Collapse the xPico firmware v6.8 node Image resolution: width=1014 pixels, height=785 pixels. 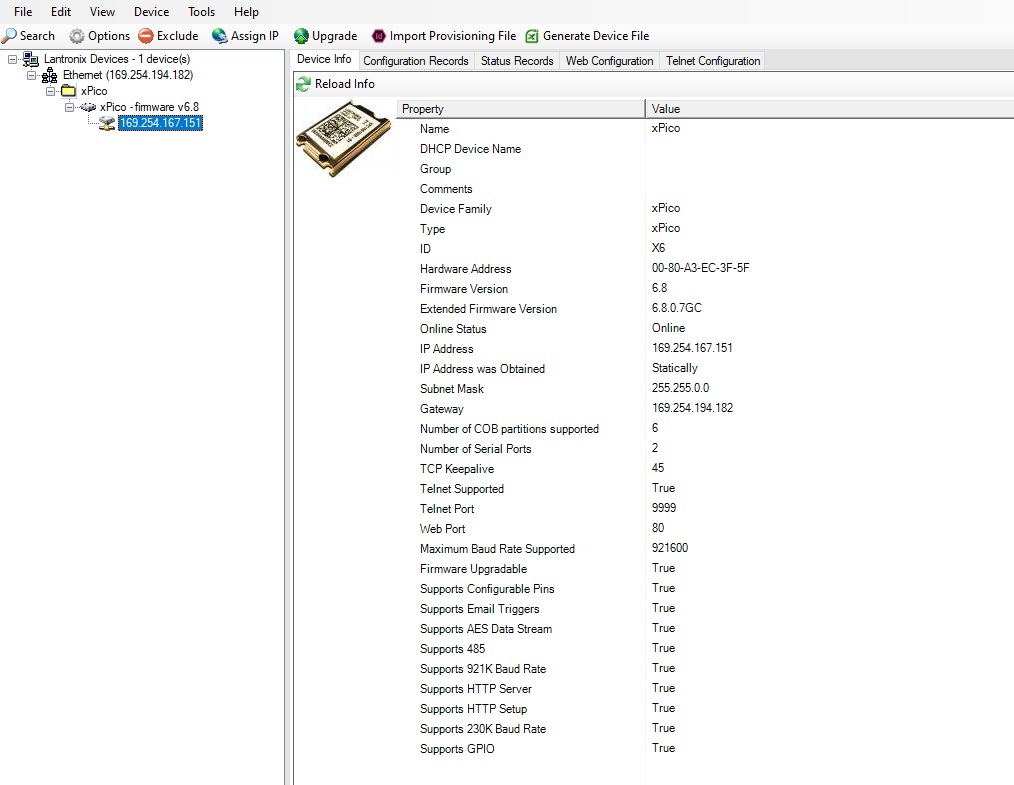[x=69, y=107]
